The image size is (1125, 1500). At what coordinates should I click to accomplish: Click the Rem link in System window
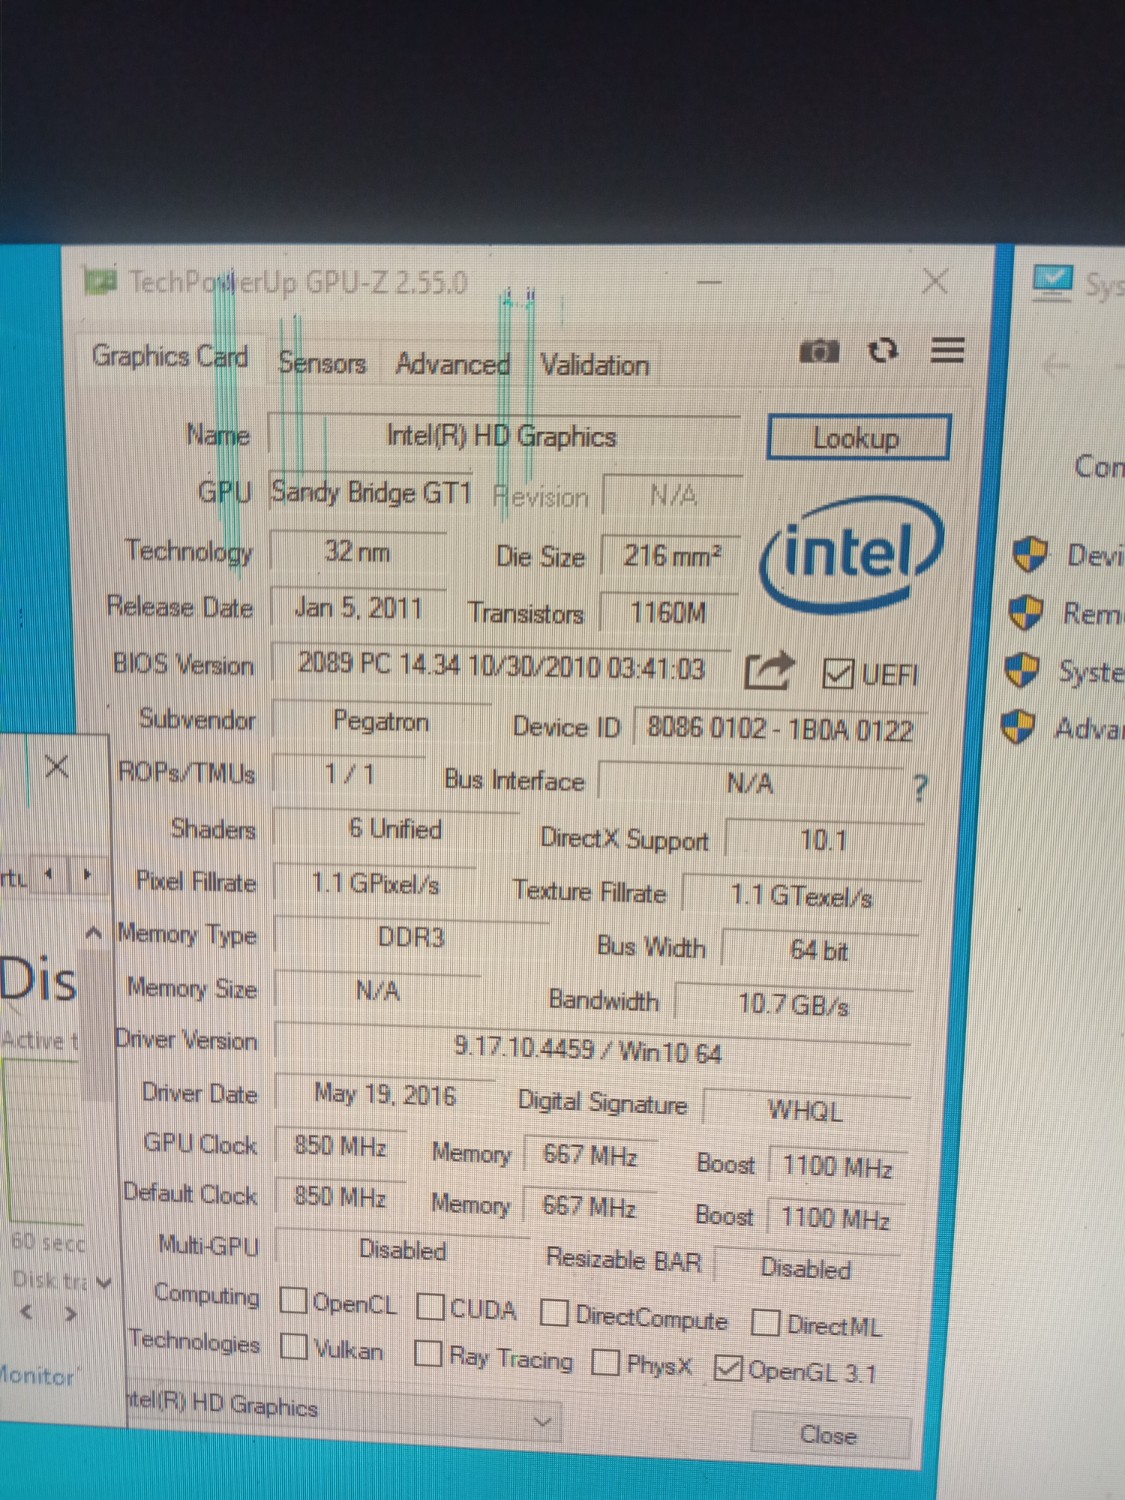[x=1093, y=613]
